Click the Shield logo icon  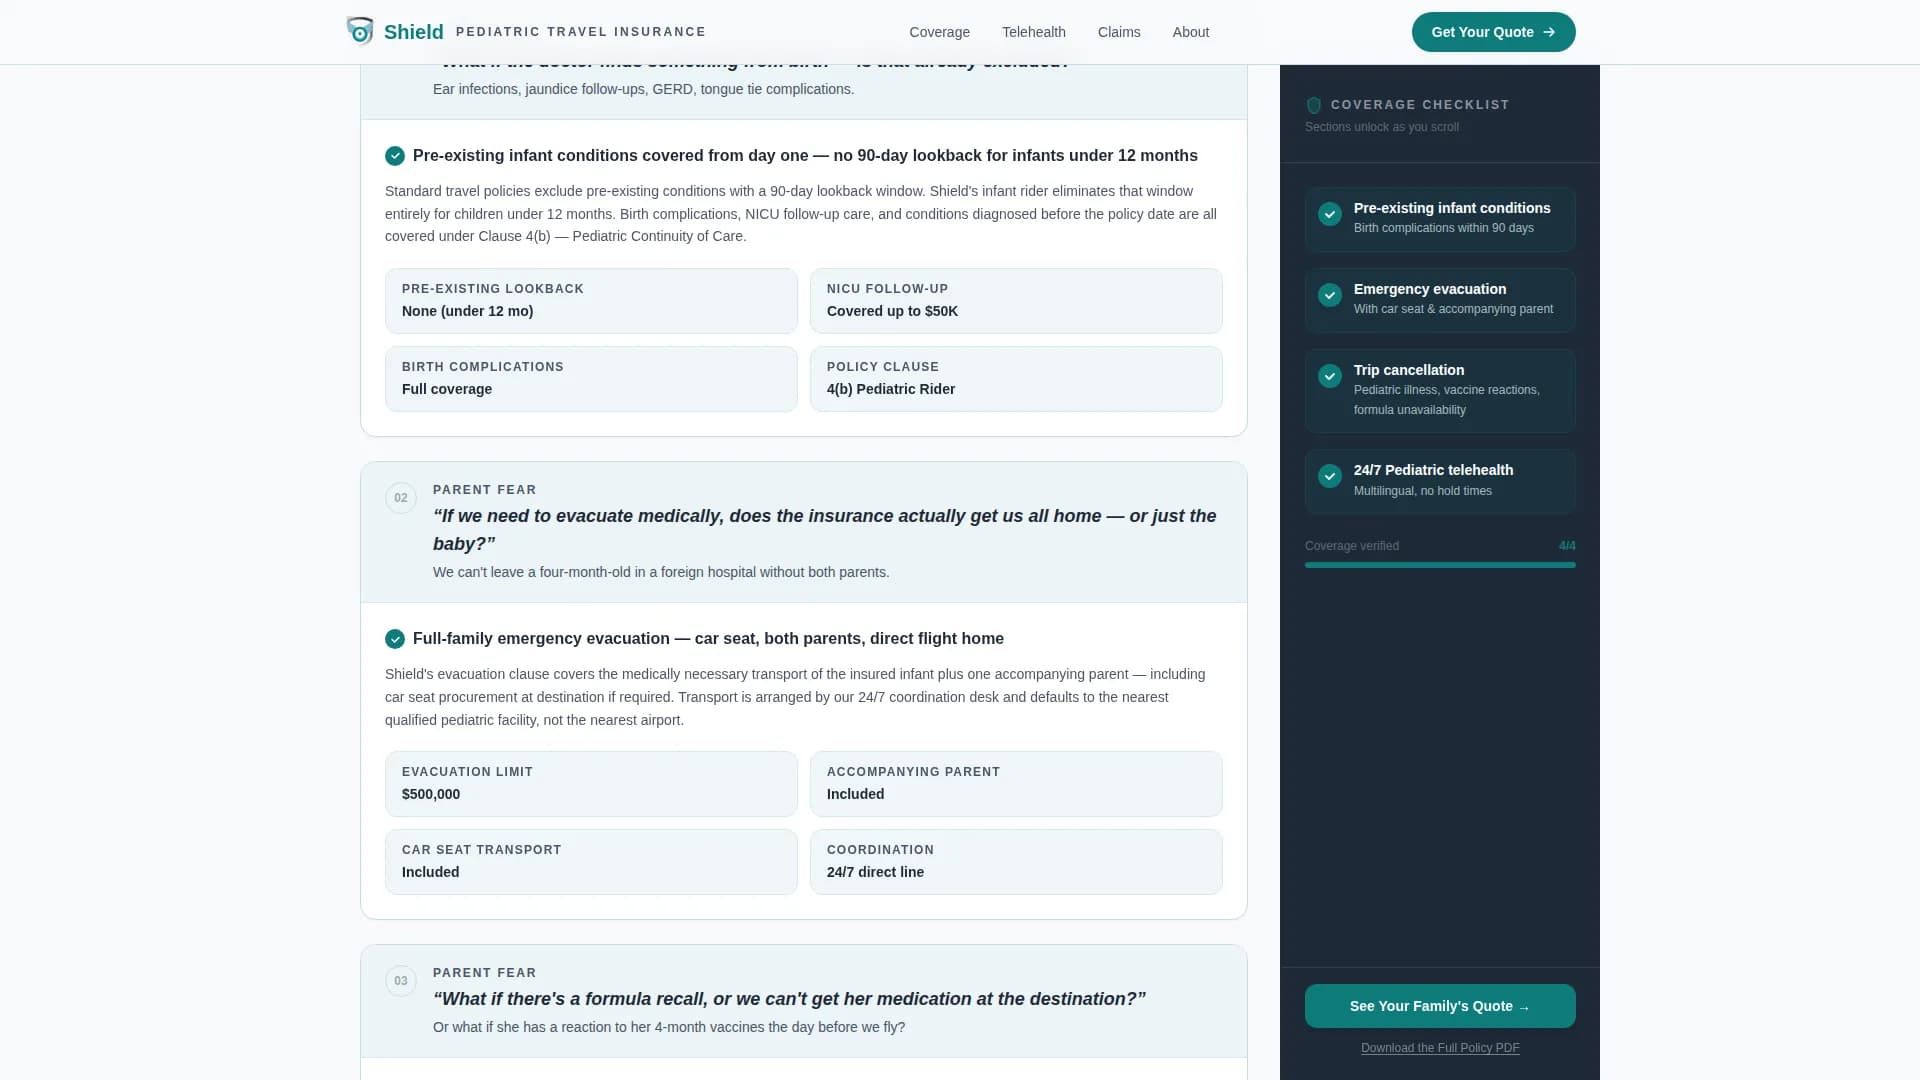coord(360,31)
